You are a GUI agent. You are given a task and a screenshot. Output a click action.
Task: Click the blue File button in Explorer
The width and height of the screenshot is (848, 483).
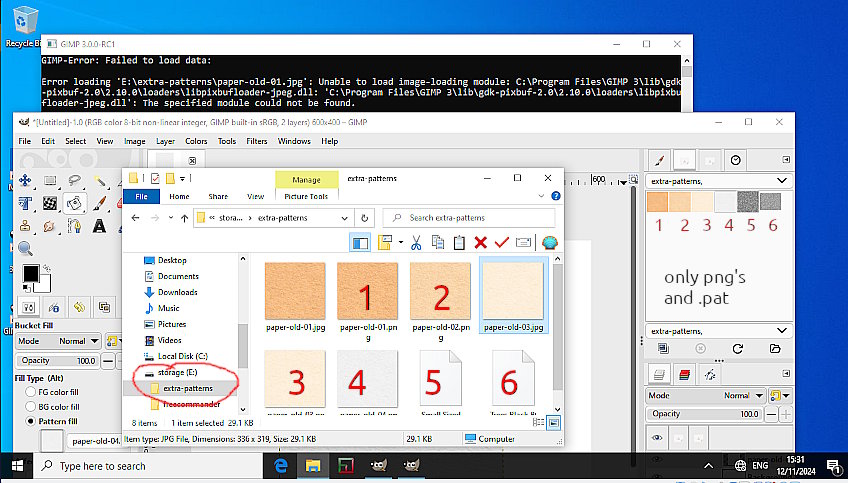pos(141,196)
